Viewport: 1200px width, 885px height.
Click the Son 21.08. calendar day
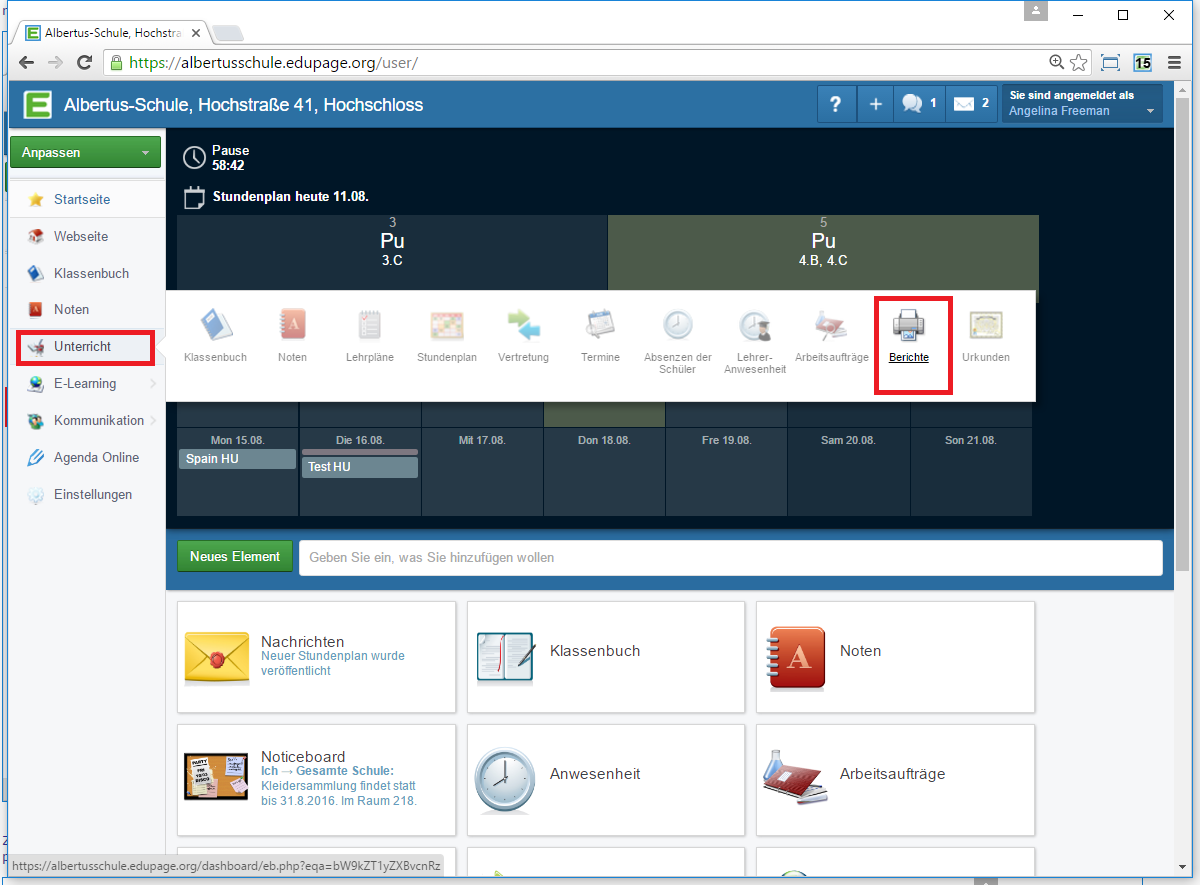click(970, 472)
